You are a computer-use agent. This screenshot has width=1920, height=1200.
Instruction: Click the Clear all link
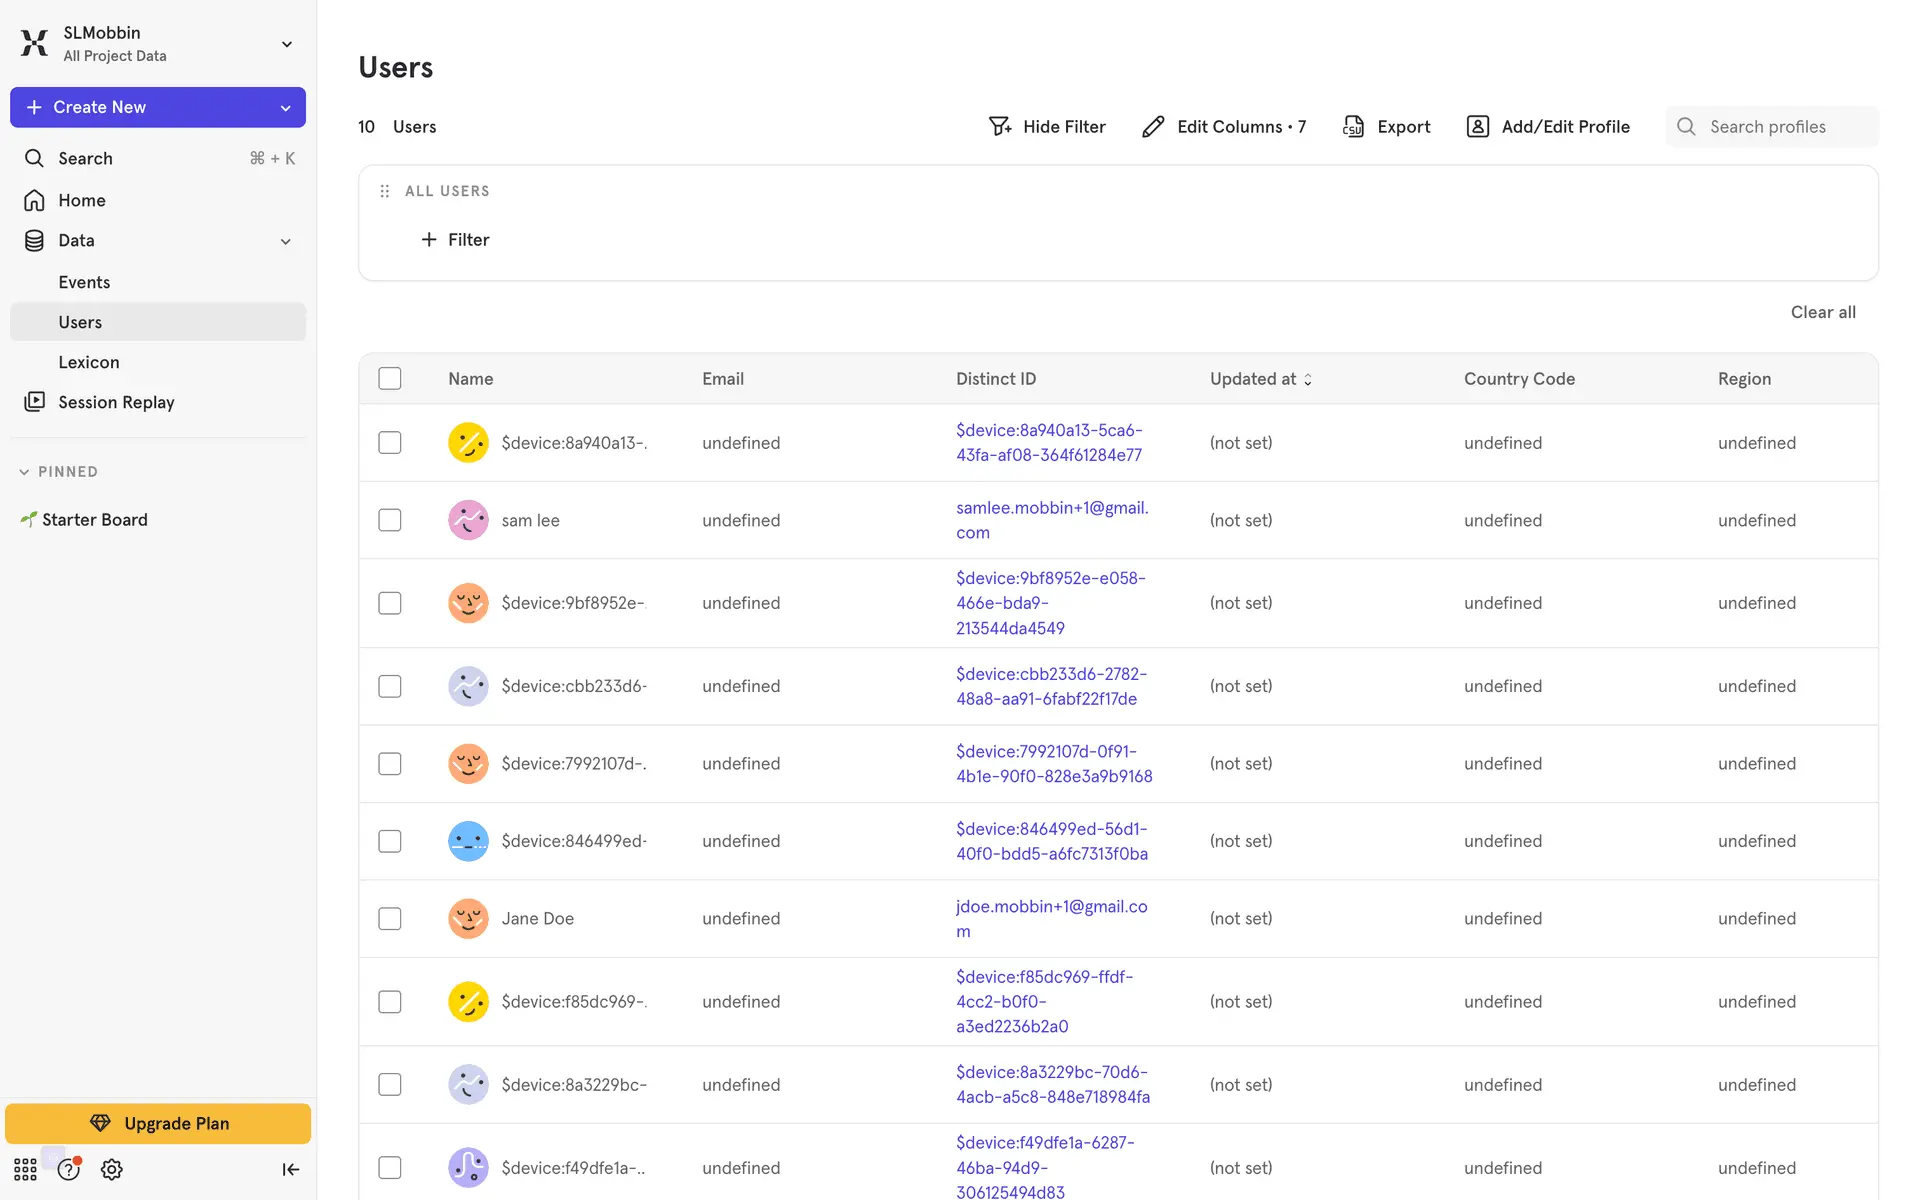[1822, 312]
